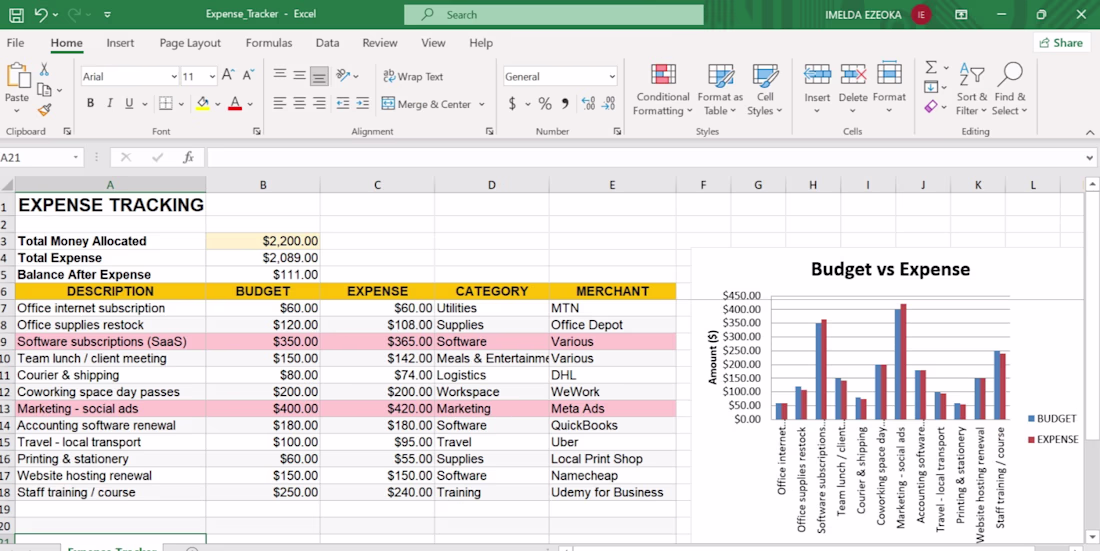Expand the formula bar chevron
Viewport: 1100px width, 551px height.
tap(1089, 158)
